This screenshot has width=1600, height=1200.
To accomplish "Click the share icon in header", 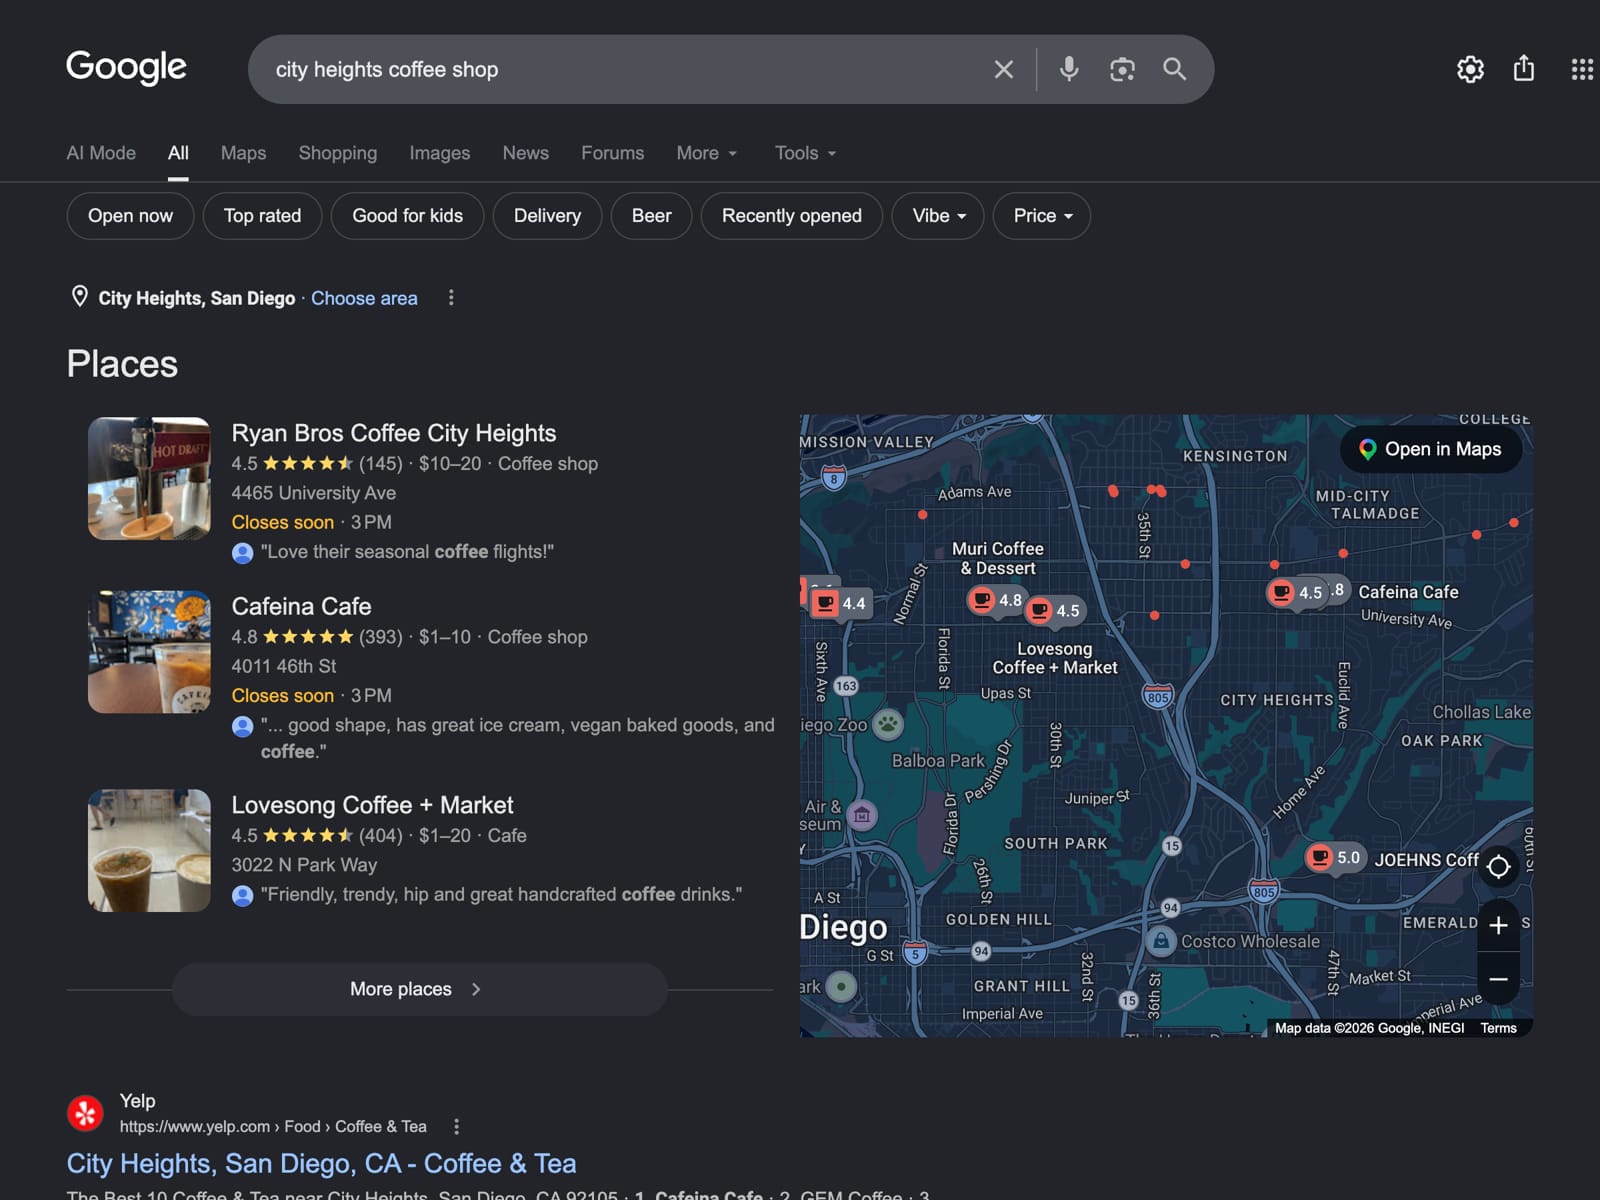I will [1523, 68].
